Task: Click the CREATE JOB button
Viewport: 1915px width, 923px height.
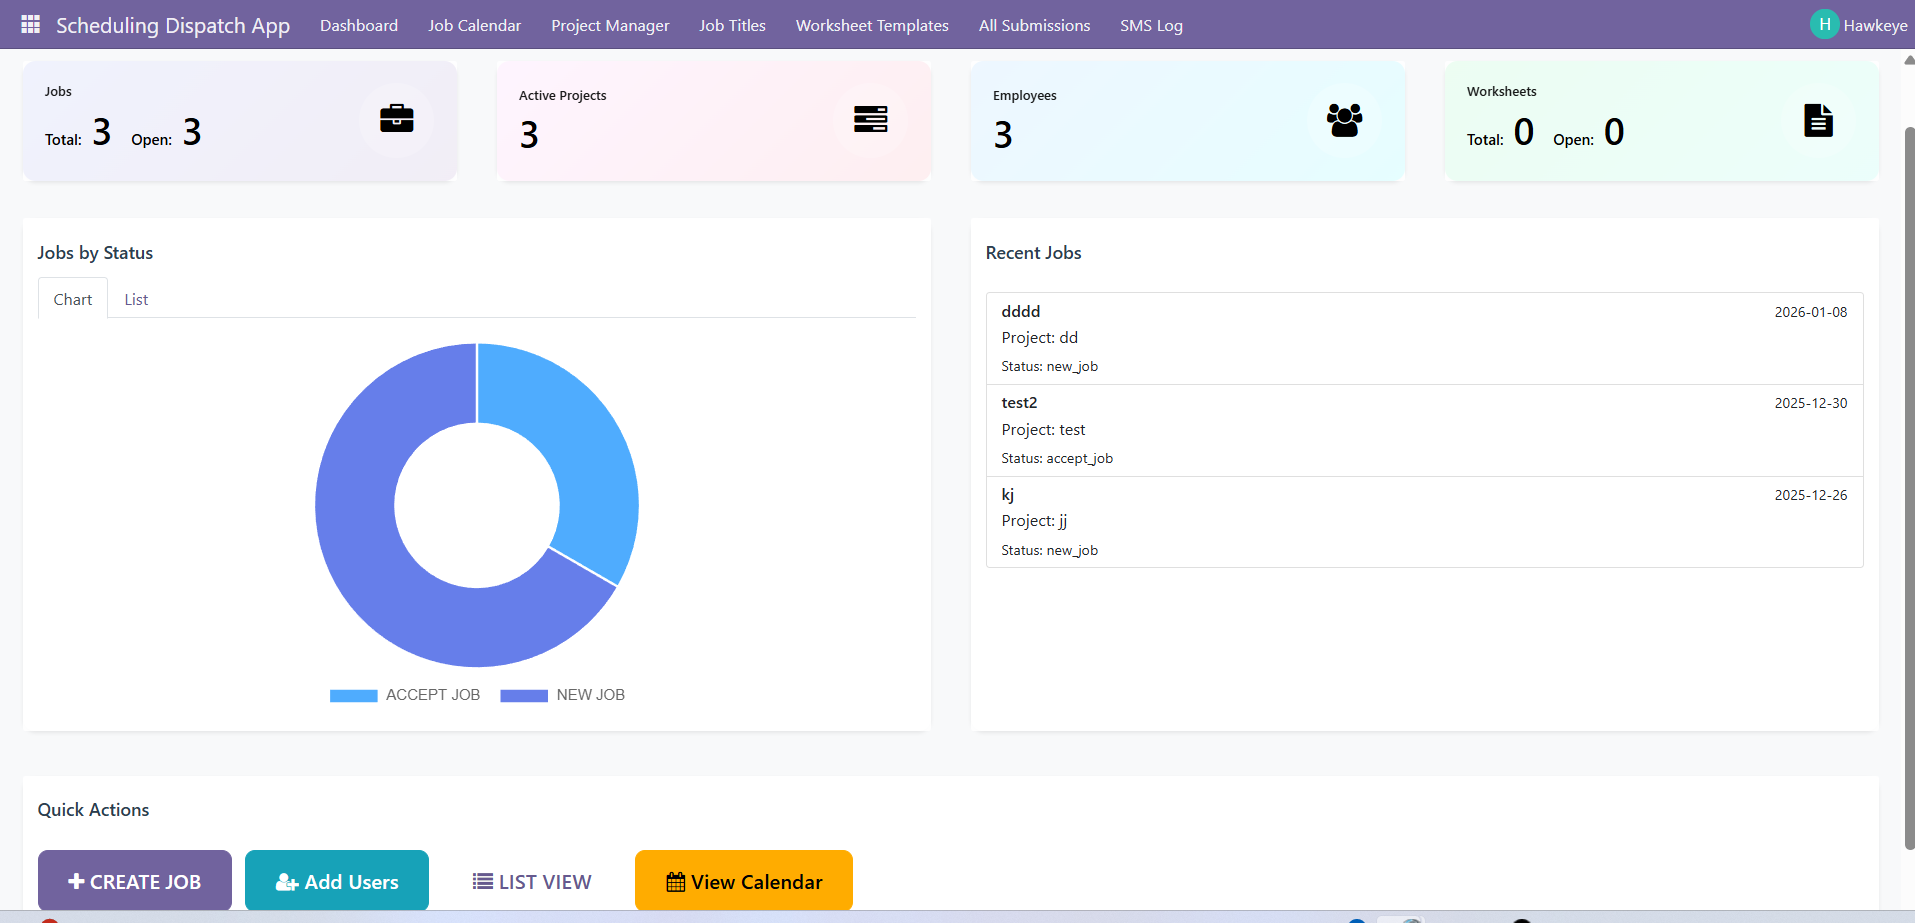Action: pos(134,880)
